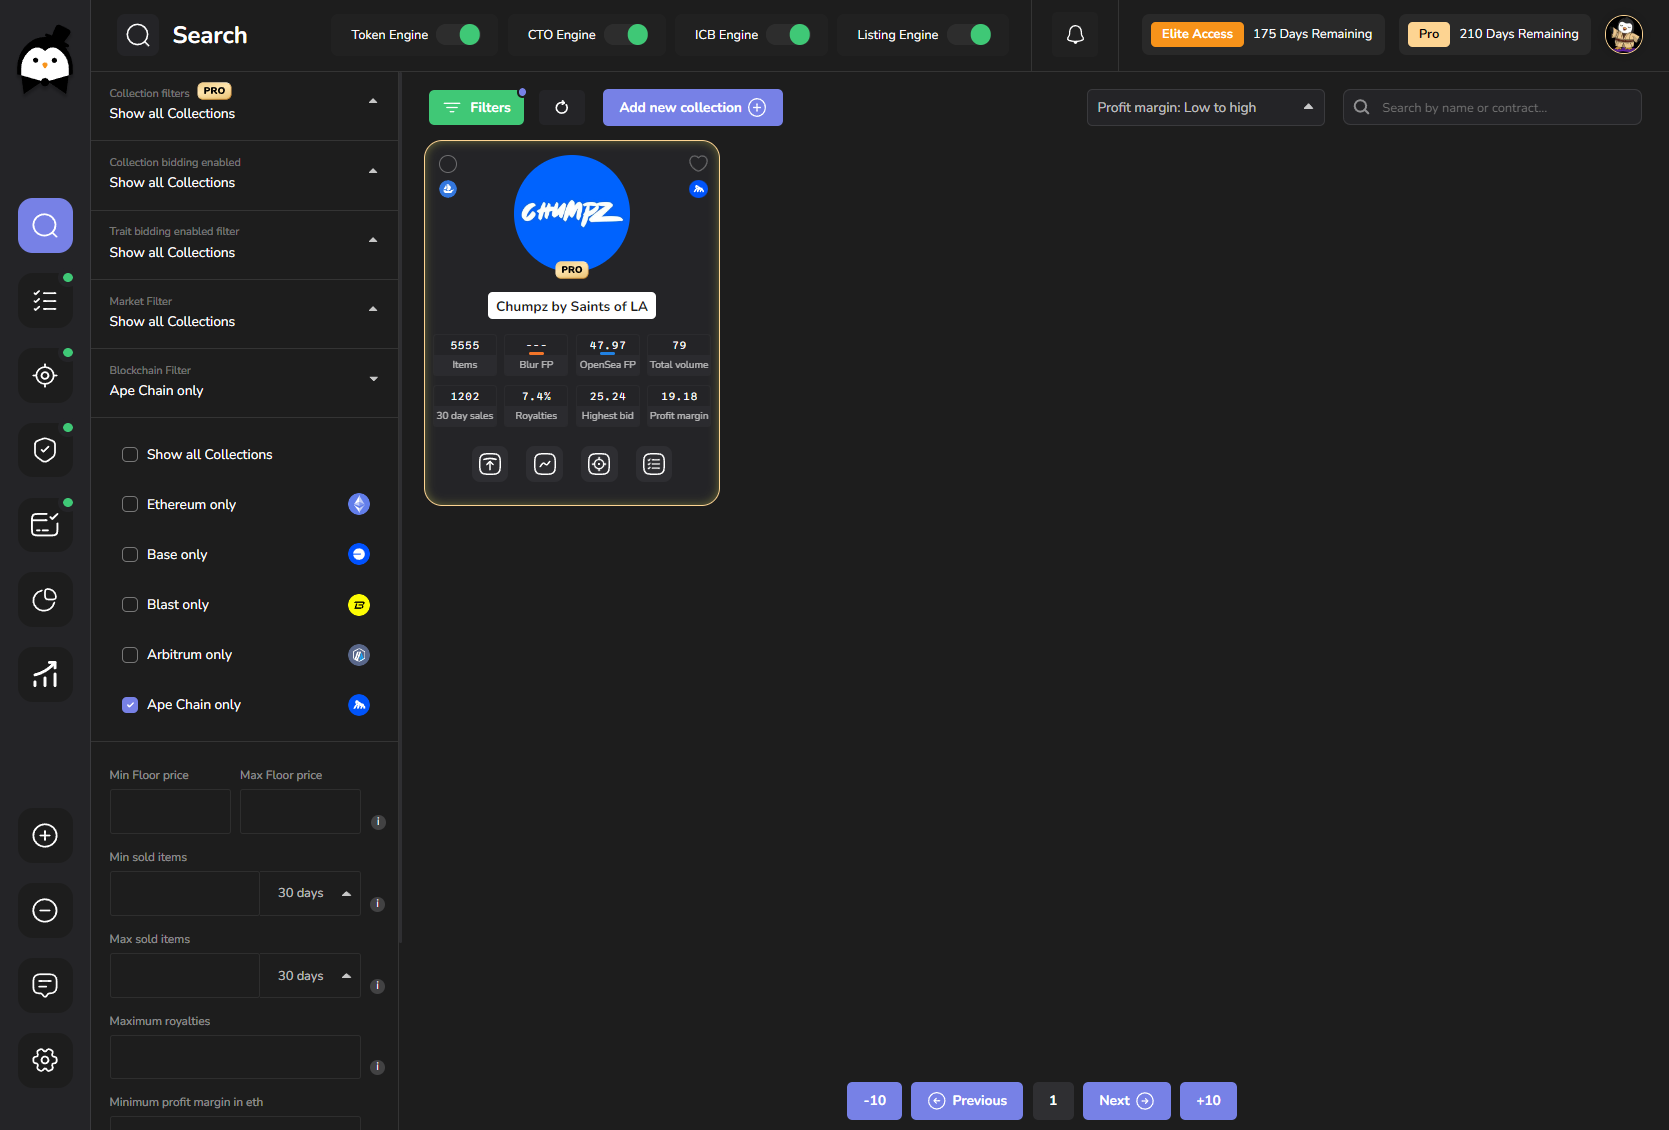
Task: Click page number 1 indicator
Action: point(1053,1101)
